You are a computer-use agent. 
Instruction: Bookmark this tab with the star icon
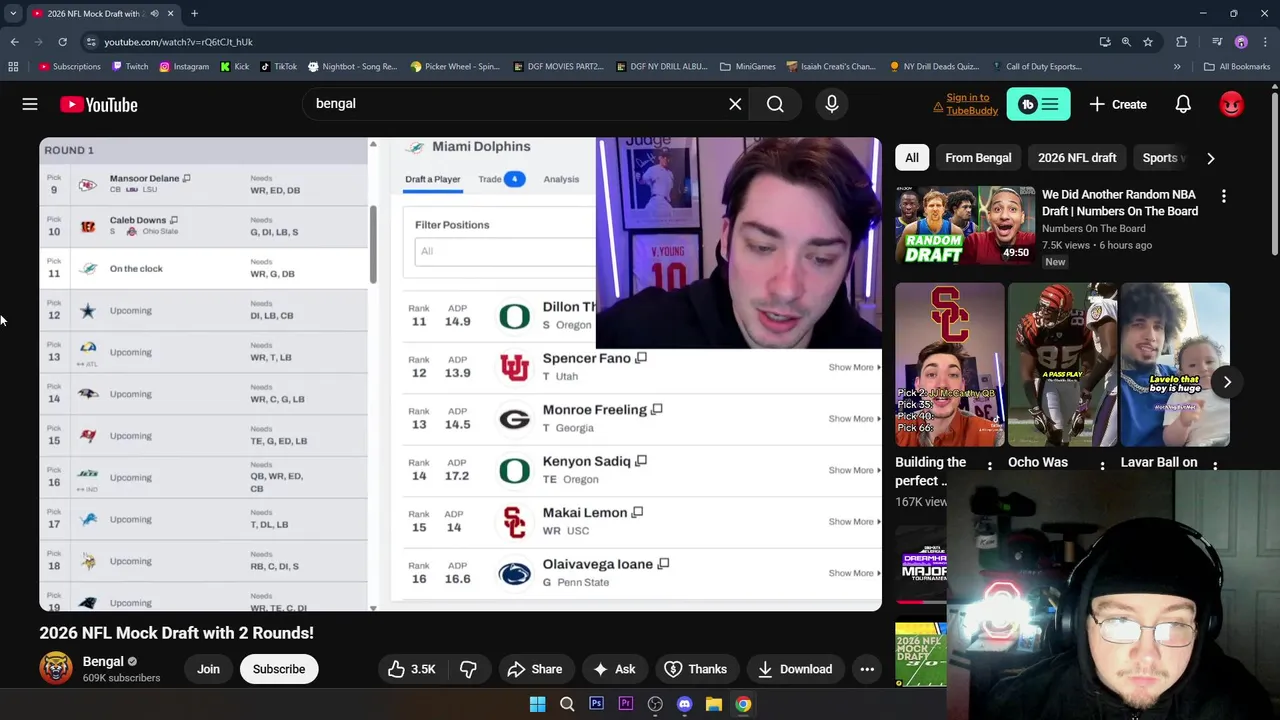tap(1148, 42)
